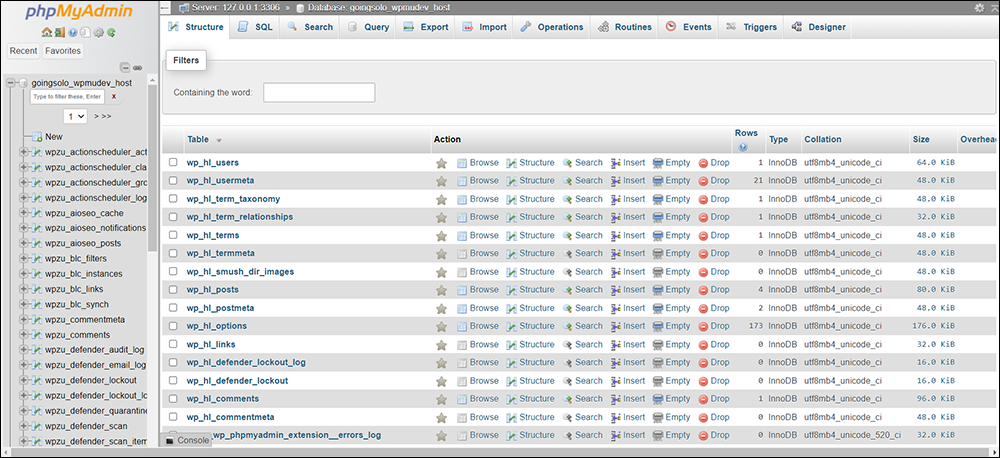Click Rows column help icon
The height and width of the screenshot is (458, 1000).
pos(742,147)
